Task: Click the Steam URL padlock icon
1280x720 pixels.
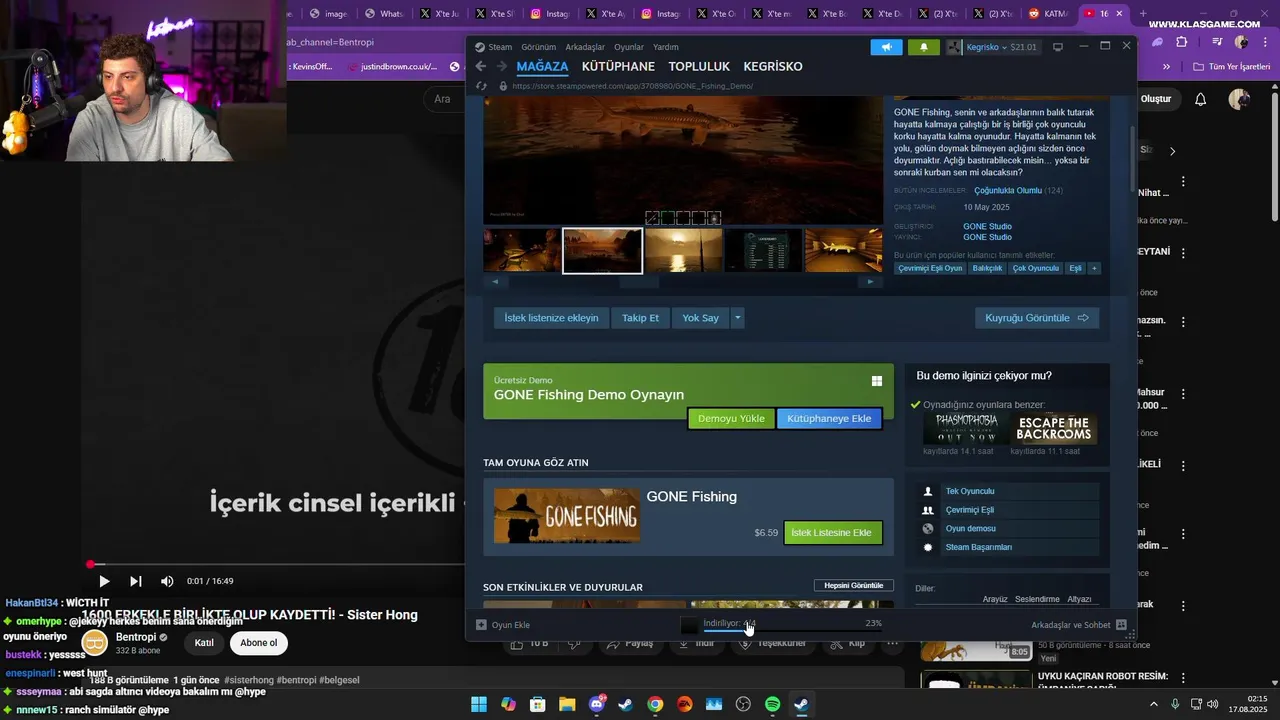Action: [503, 86]
